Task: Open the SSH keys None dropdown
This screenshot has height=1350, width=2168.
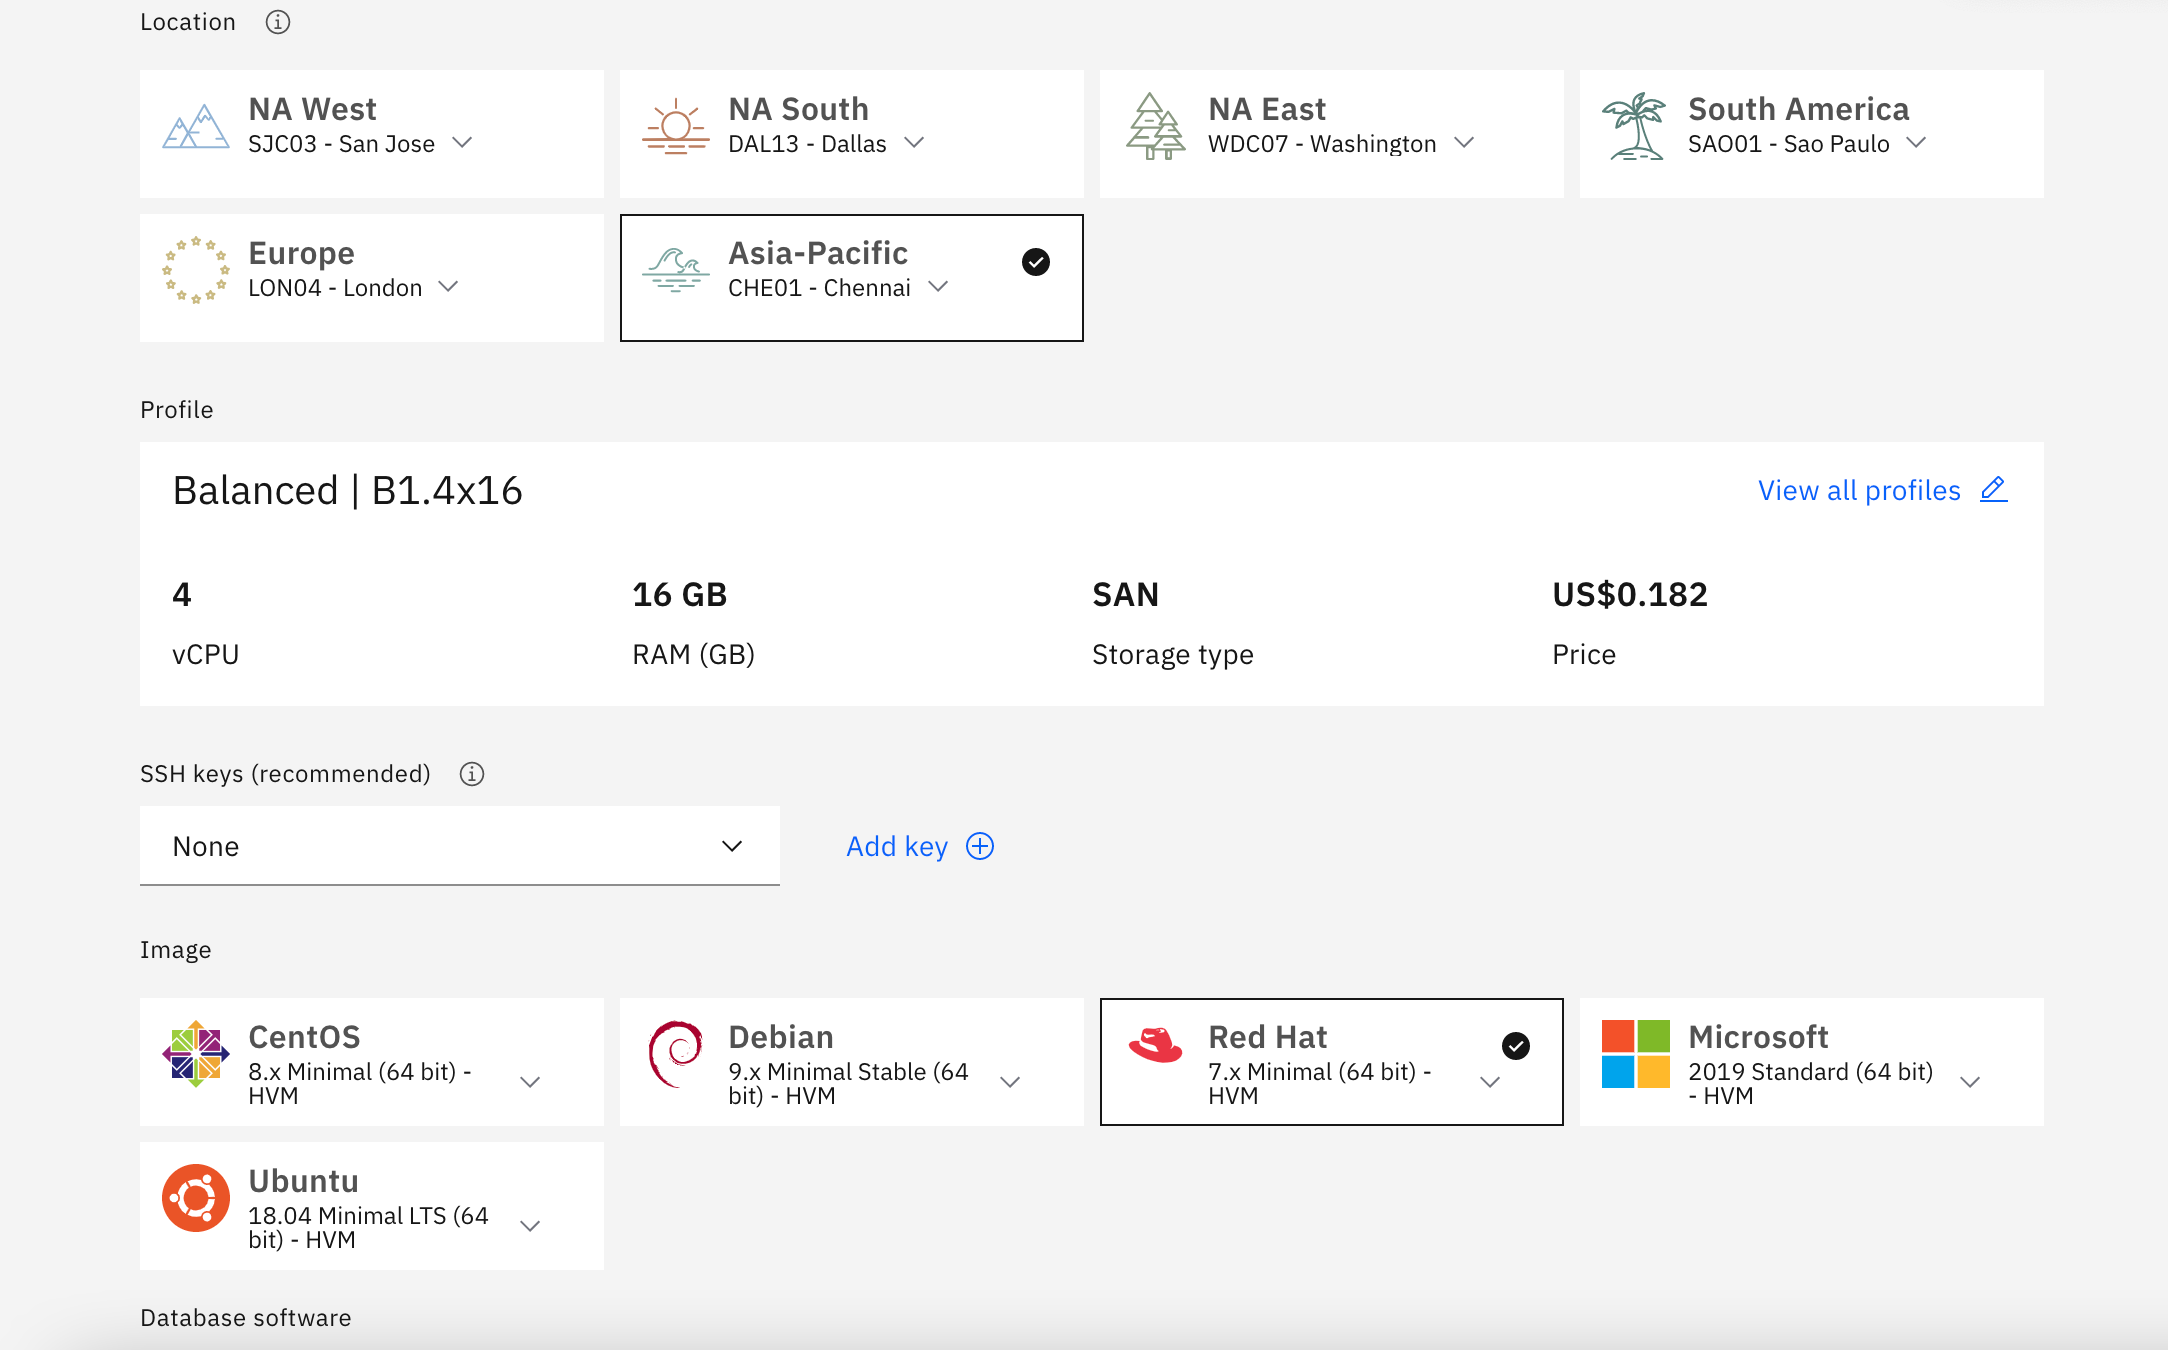Action: pyautogui.click(x=459, y=846)
